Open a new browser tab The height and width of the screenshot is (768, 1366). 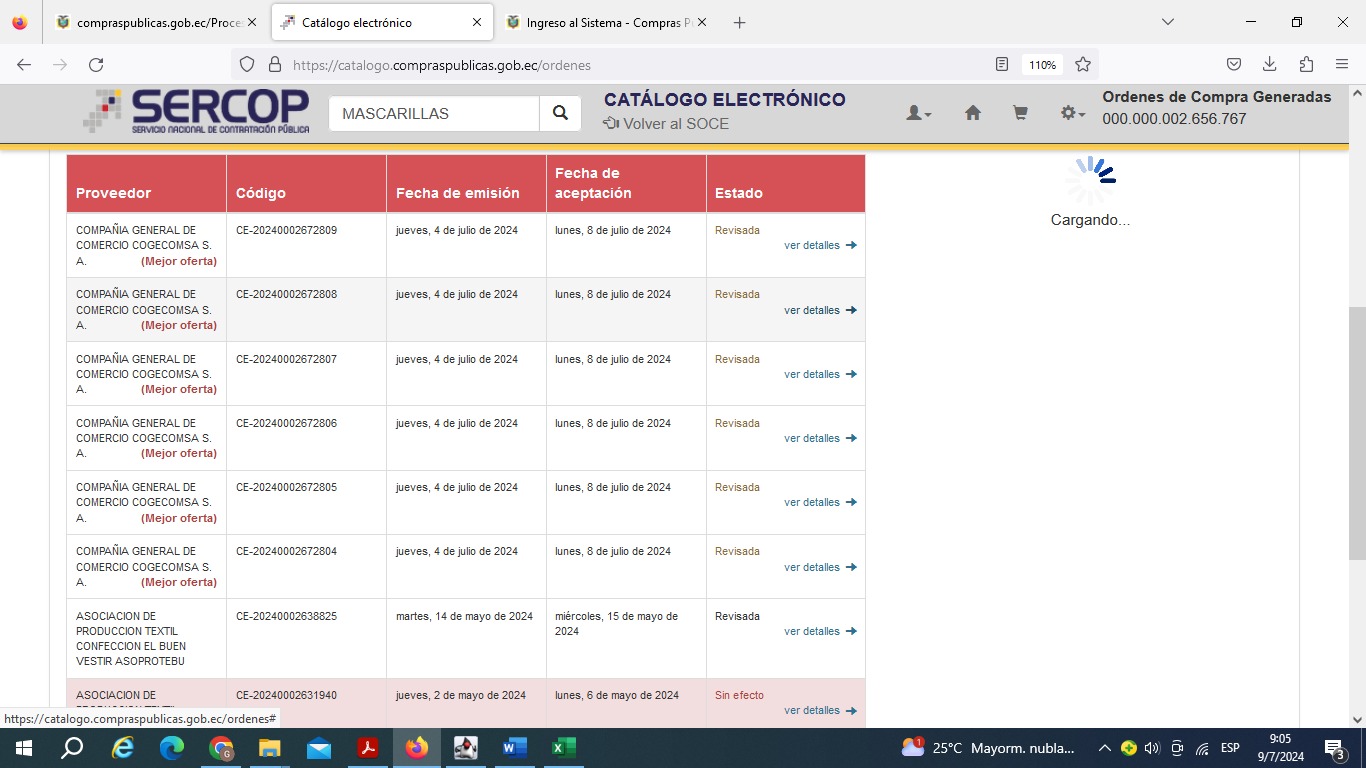click(739, 22)
